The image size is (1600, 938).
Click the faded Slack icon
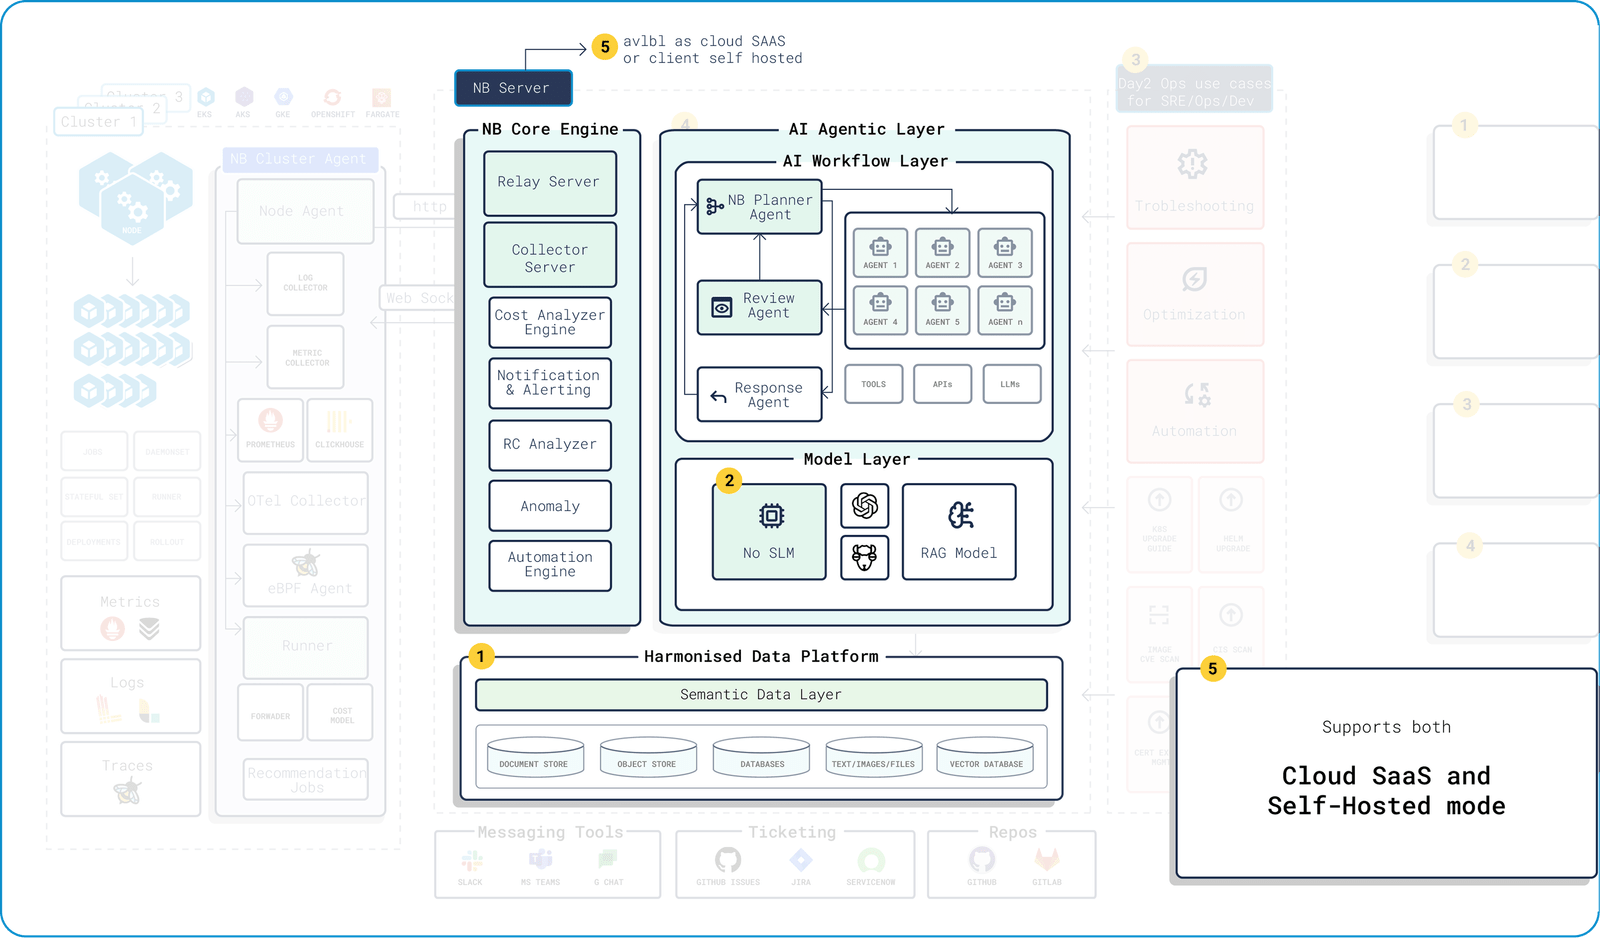pyautogui.click(x=471, y=860)
